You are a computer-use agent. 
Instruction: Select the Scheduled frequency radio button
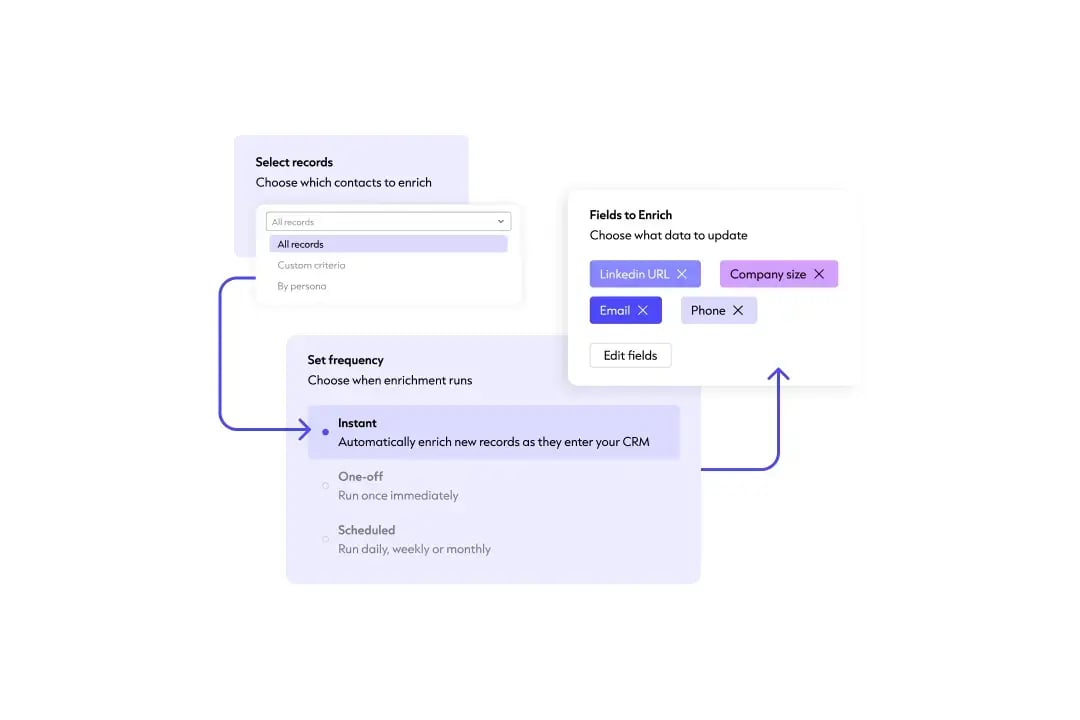[325, 539]
